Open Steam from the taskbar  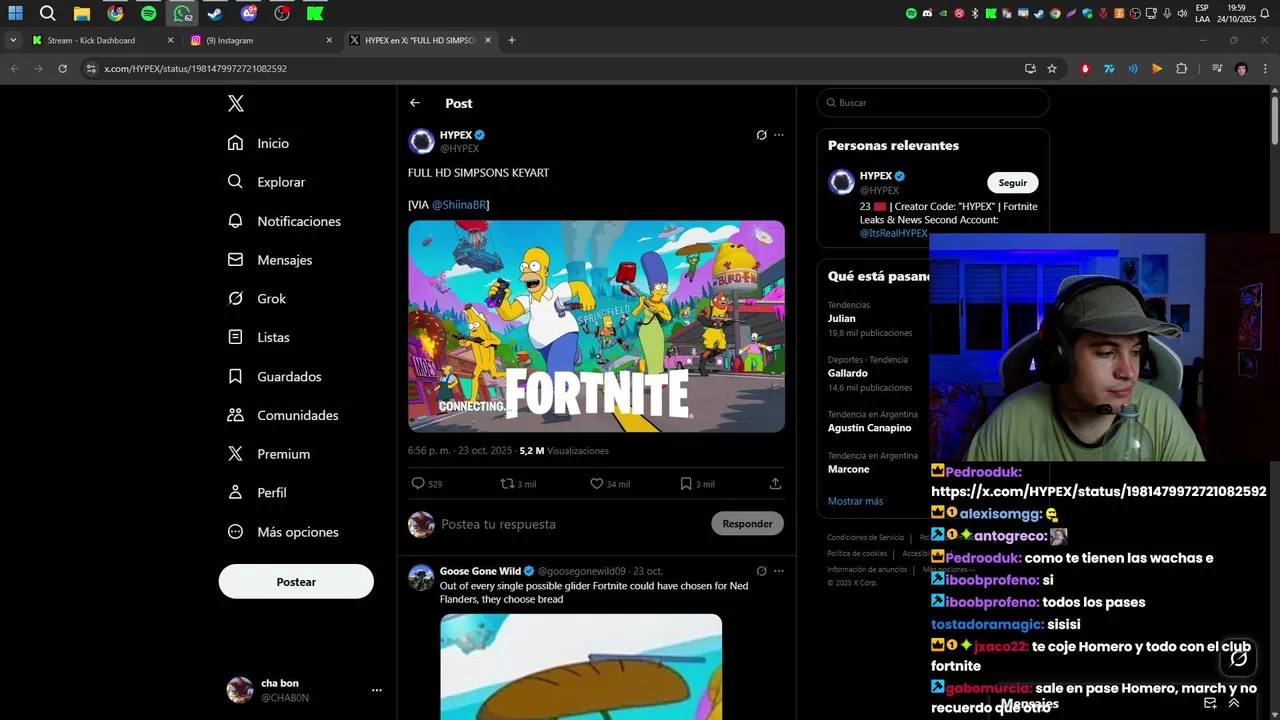[215, 14]
